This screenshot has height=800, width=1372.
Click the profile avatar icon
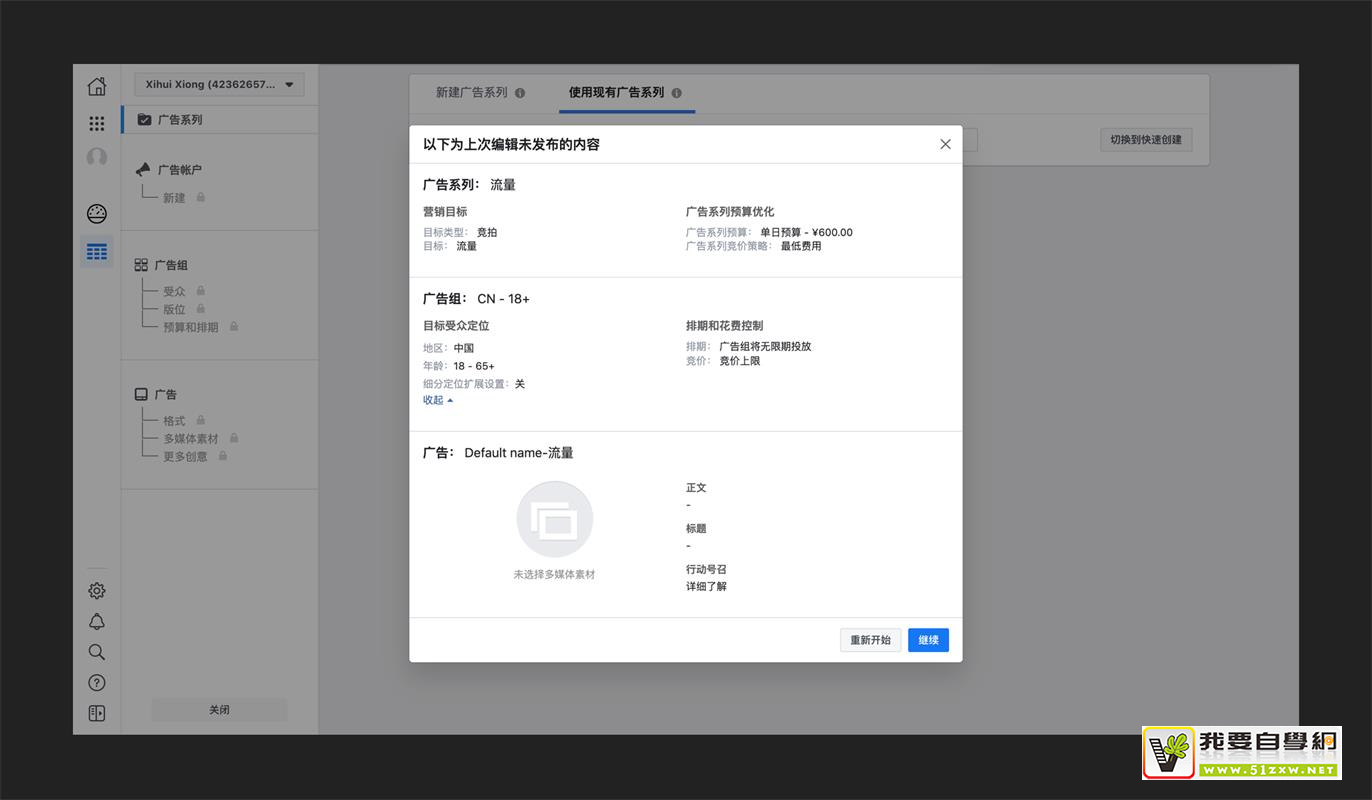(97, 158)
